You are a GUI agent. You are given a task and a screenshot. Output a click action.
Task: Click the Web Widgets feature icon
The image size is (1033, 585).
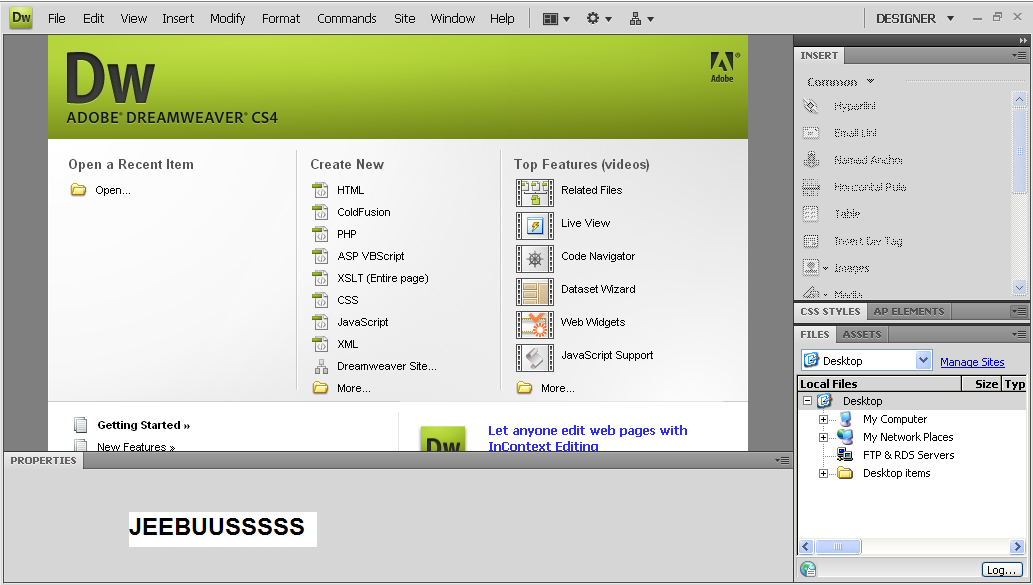[535, 323]
